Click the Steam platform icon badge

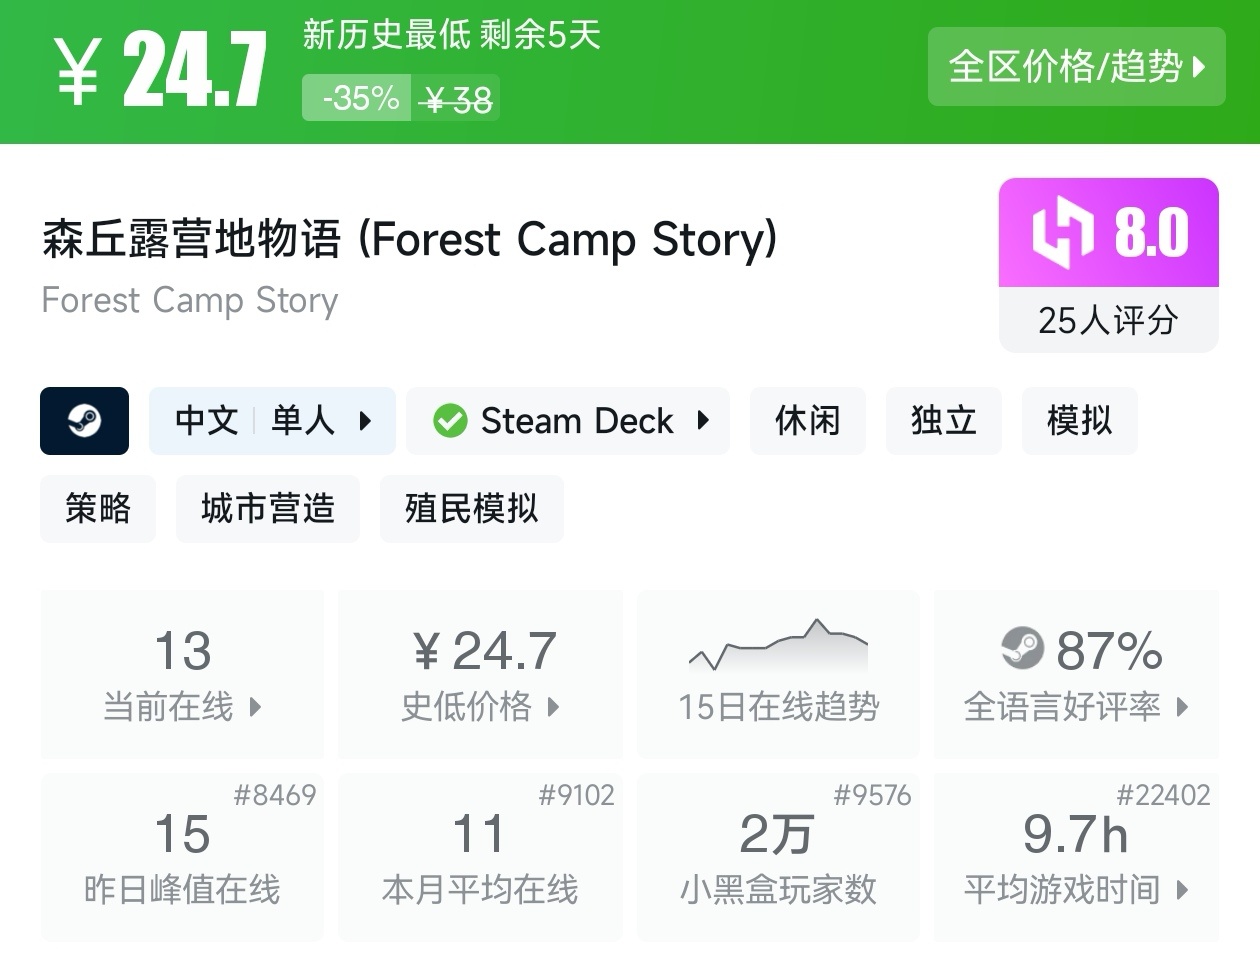[x=84, y=421]
